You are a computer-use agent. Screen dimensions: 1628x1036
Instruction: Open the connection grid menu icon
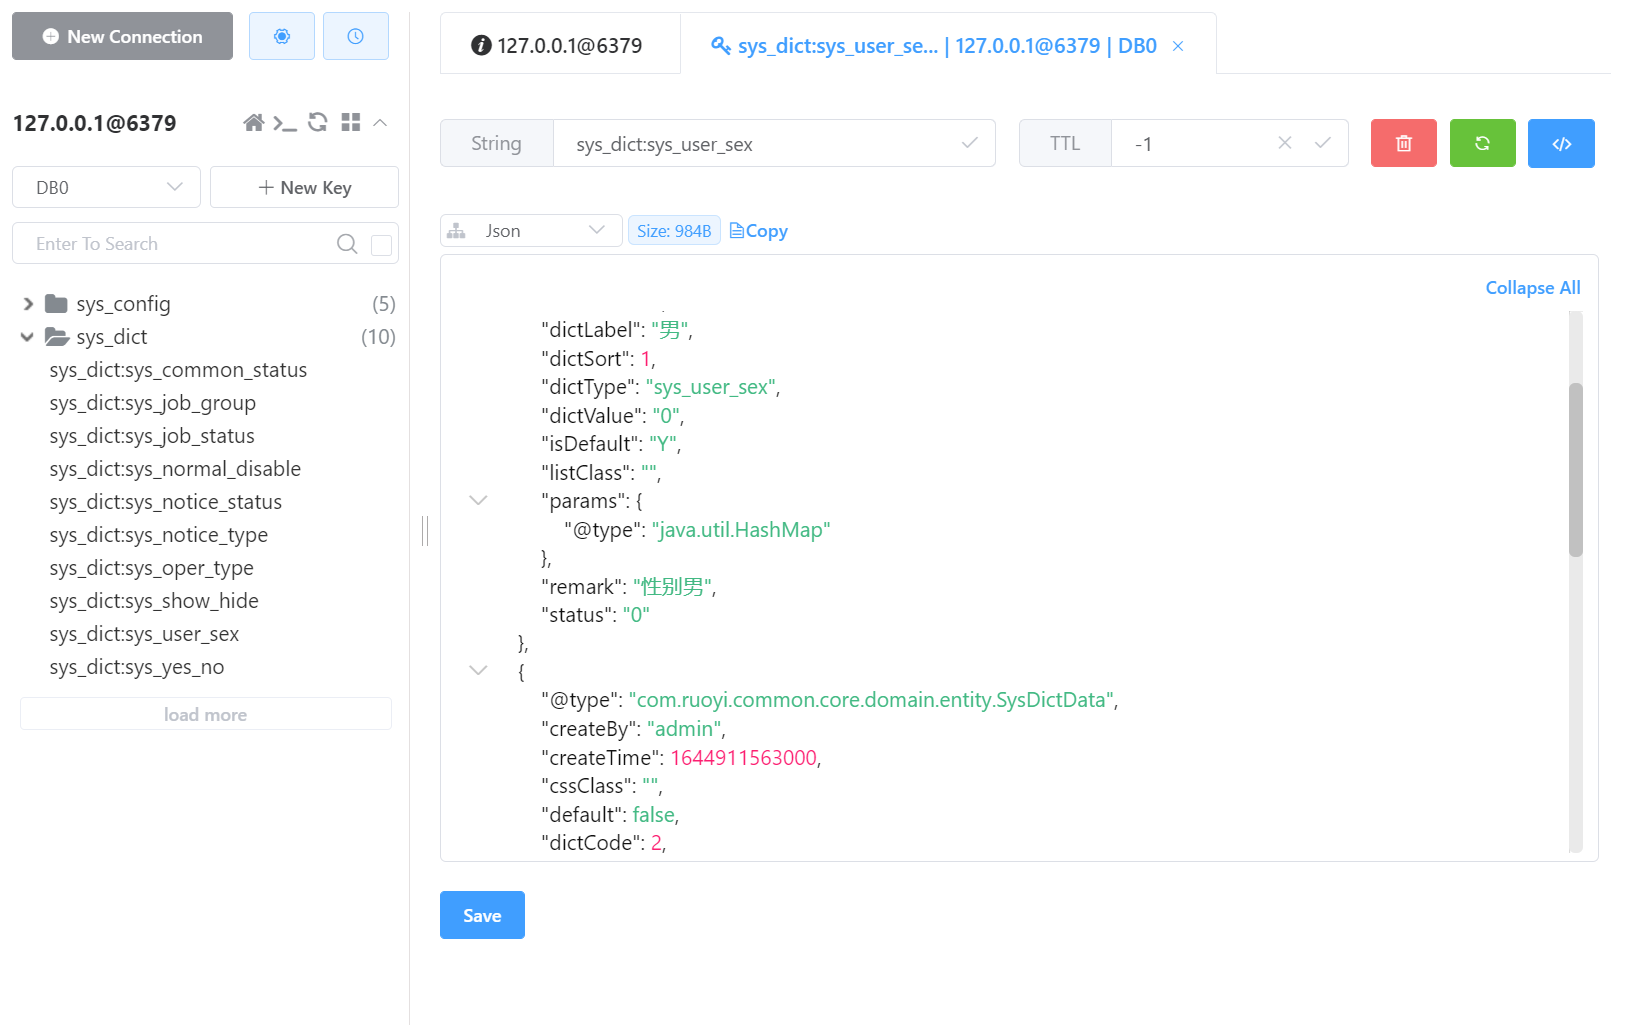pyautogui.click(x=350, y=122)
